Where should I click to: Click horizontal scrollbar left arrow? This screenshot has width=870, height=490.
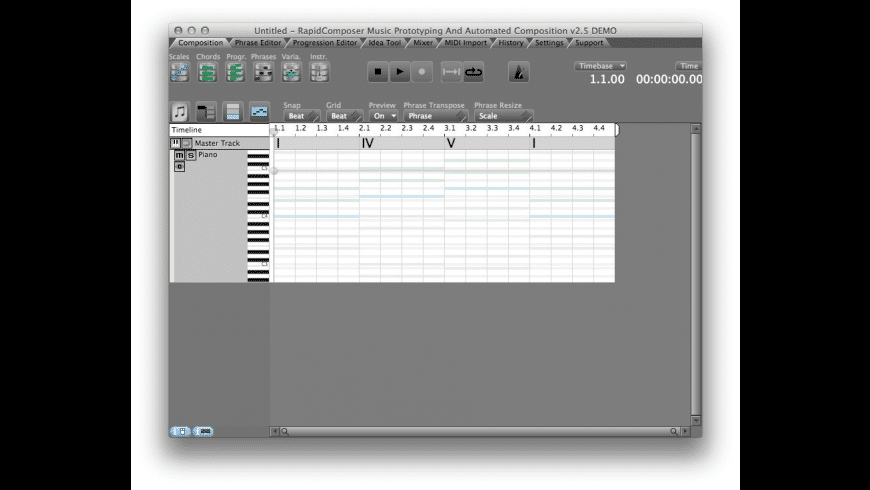click(x=275, y=431)
